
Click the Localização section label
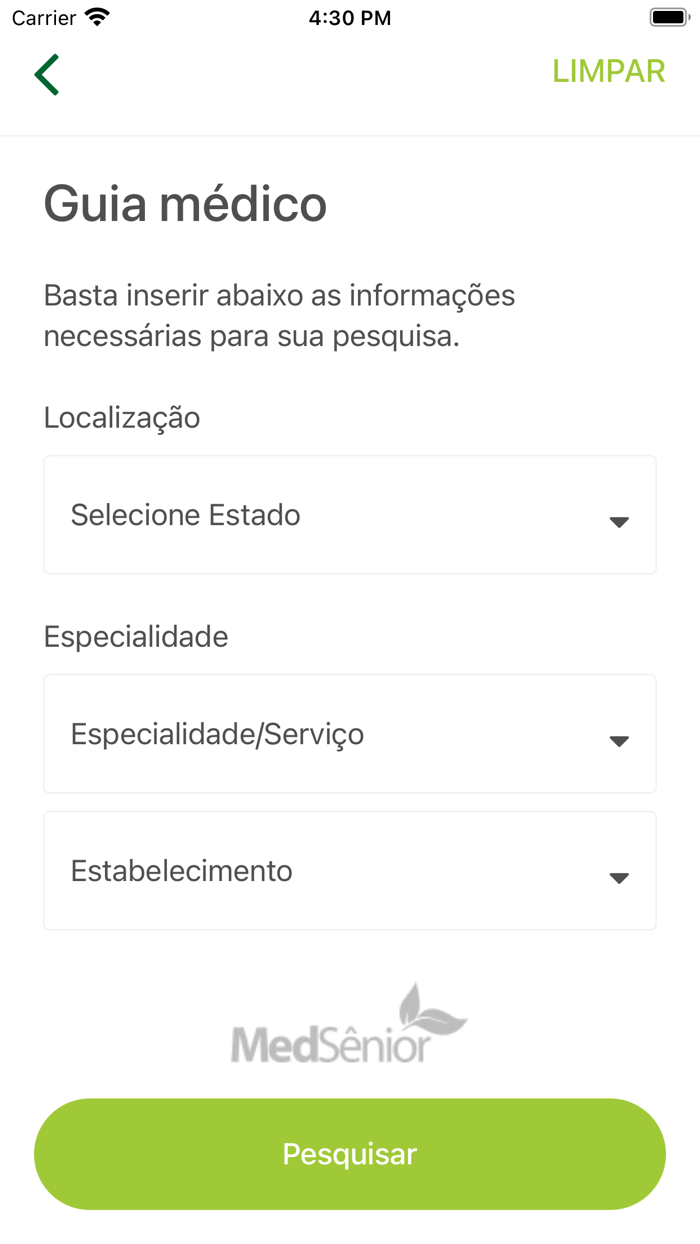[121, 418]
